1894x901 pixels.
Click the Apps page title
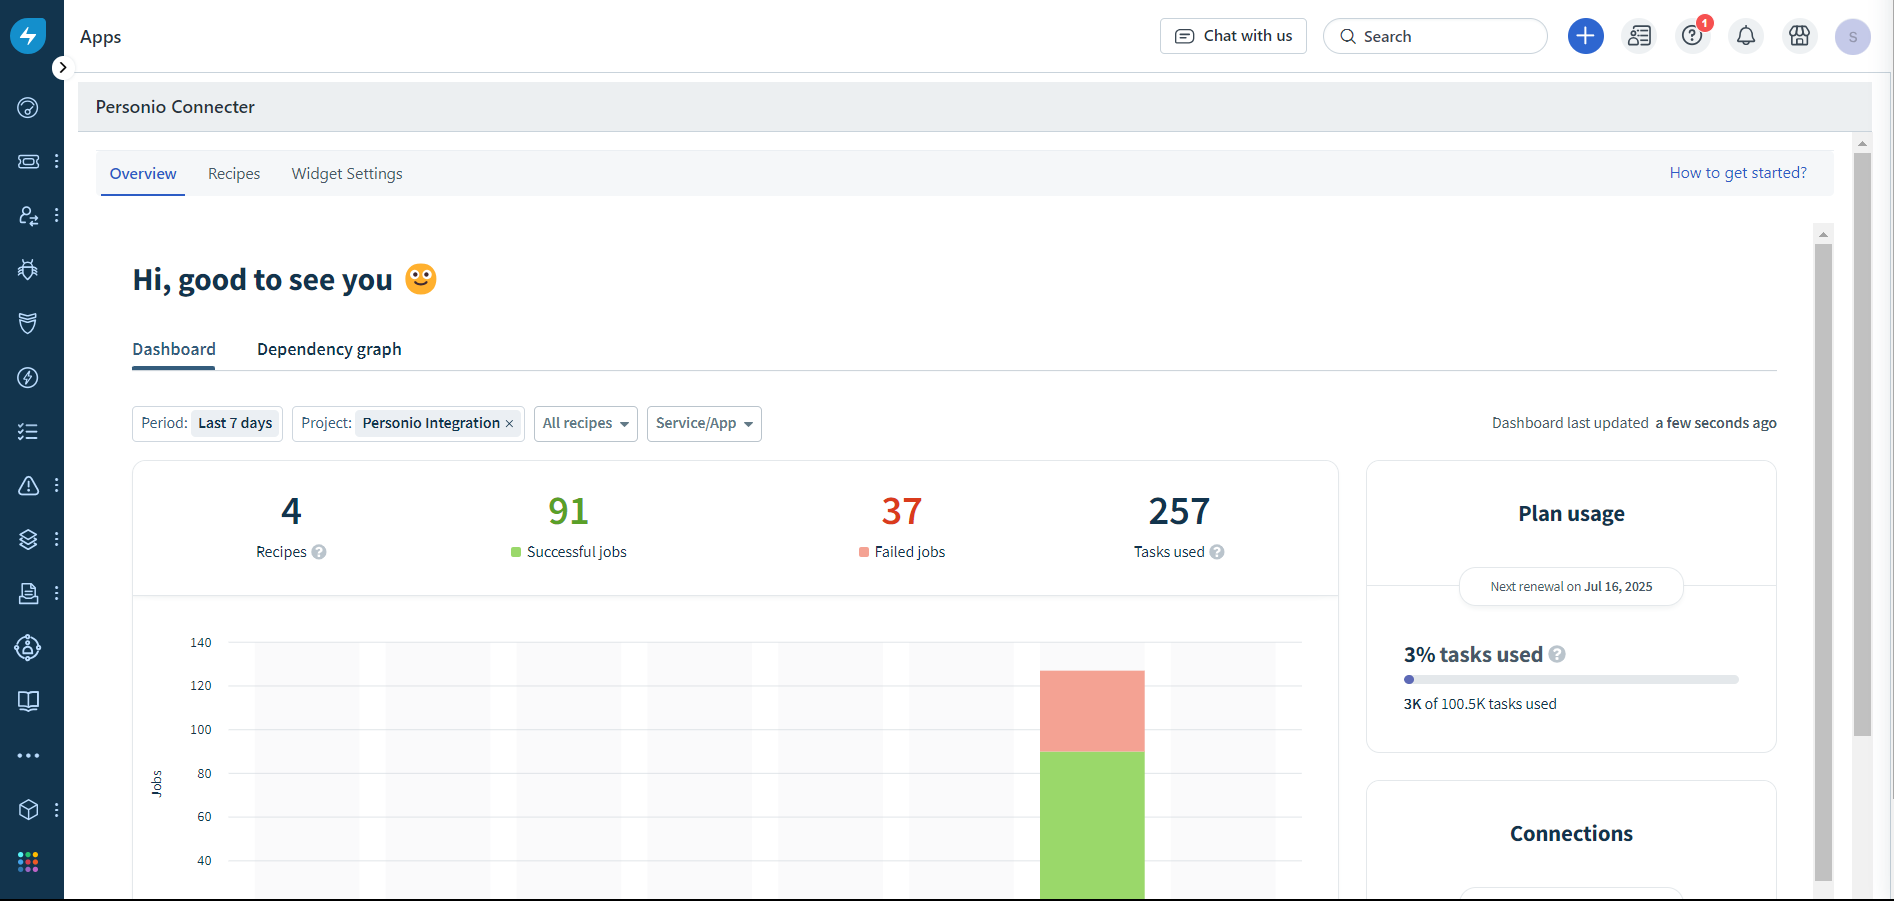point(101,37)
